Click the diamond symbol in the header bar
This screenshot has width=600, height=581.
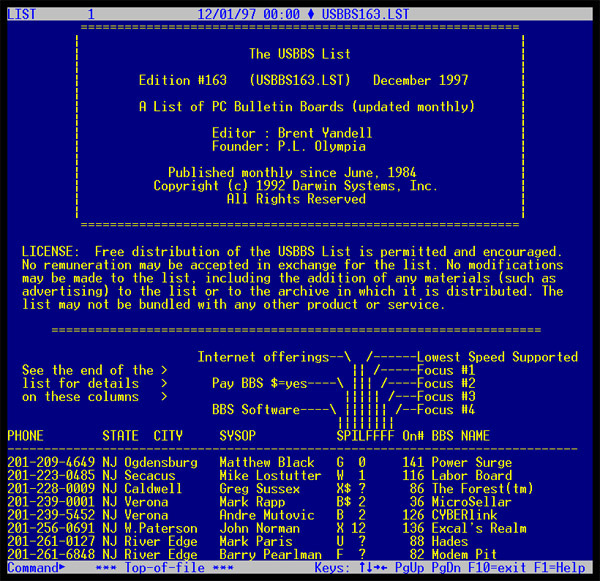click(x=311, y=14)
